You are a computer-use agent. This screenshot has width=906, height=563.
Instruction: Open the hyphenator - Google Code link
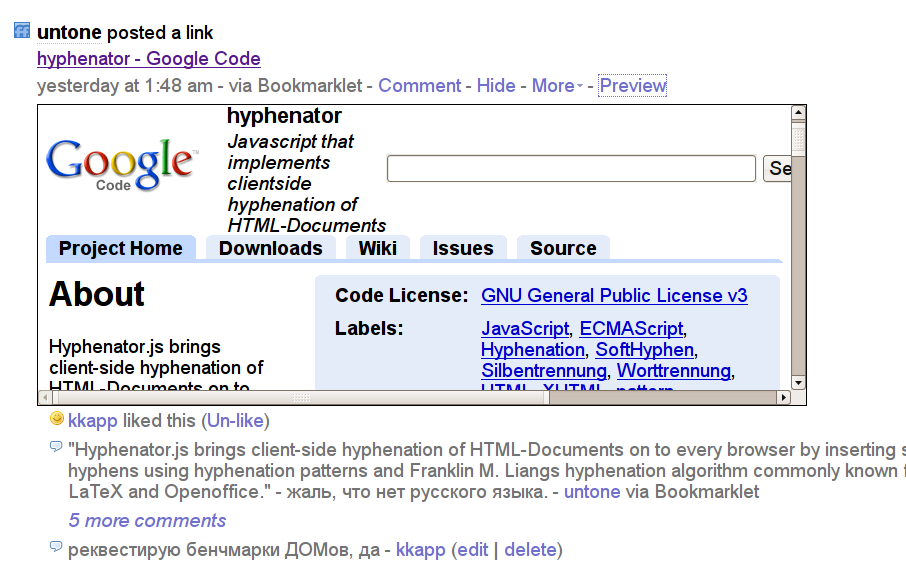148,59
